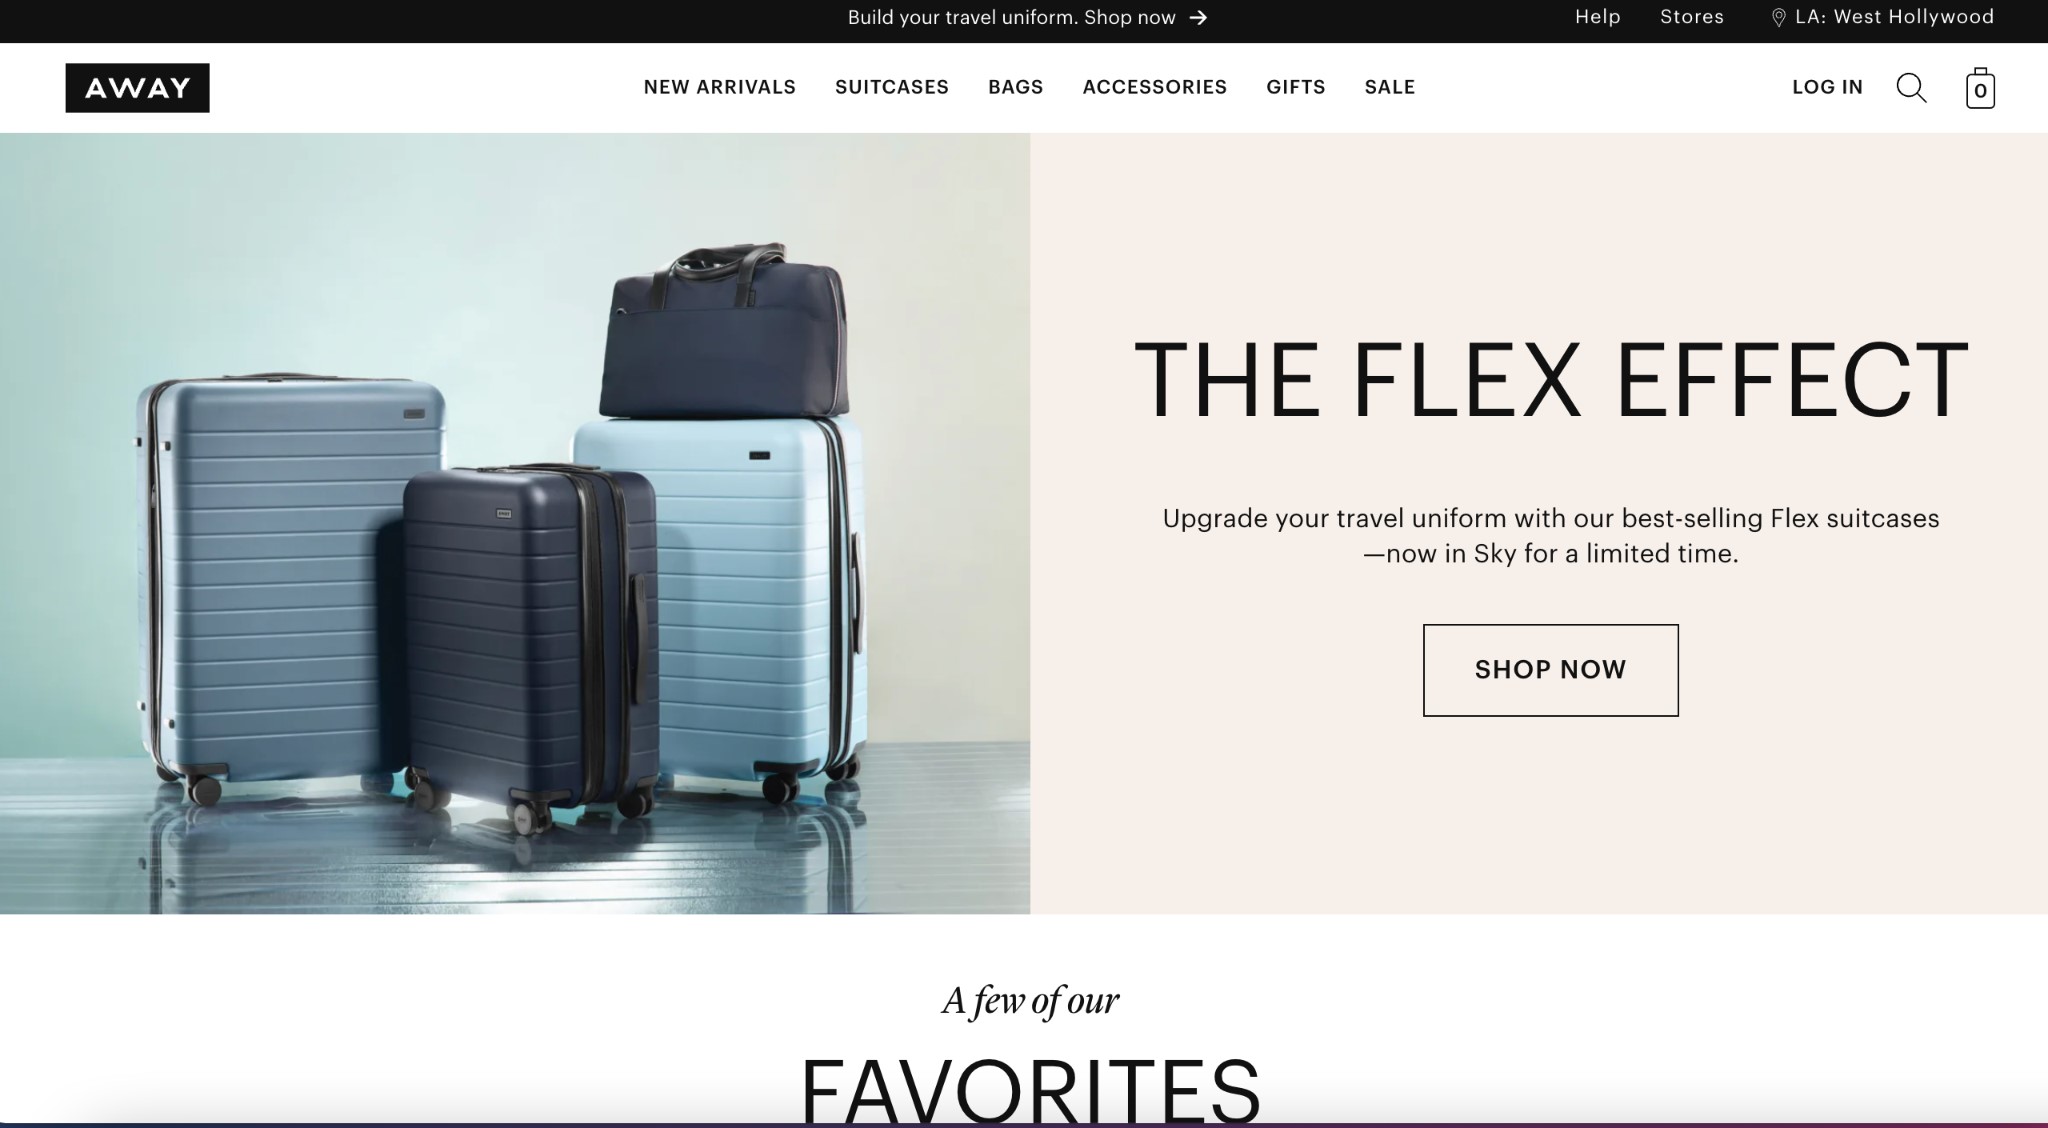This screenshot has width=2048, height=1128.
Task: Select LA: West Hollywood store location
Action: (1894, 17)
